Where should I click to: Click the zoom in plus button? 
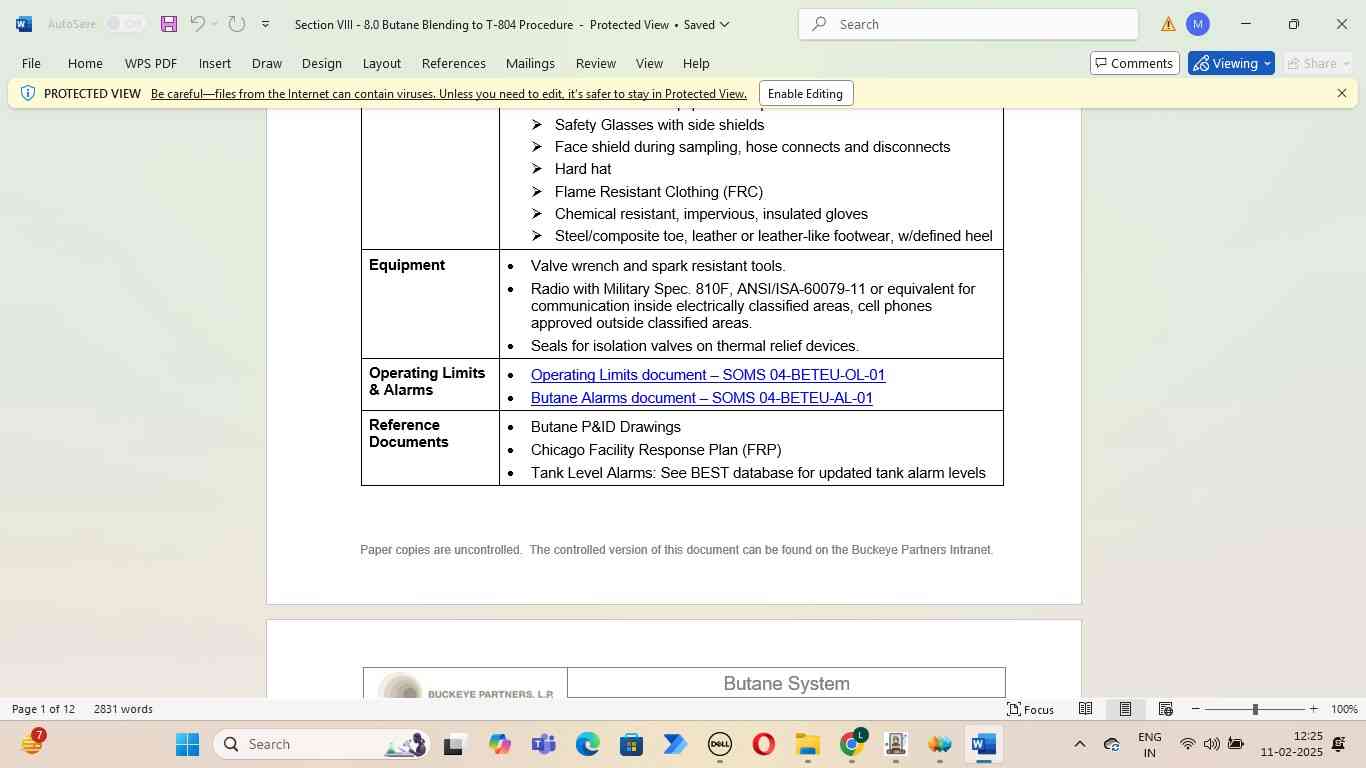pos(1314,709)
